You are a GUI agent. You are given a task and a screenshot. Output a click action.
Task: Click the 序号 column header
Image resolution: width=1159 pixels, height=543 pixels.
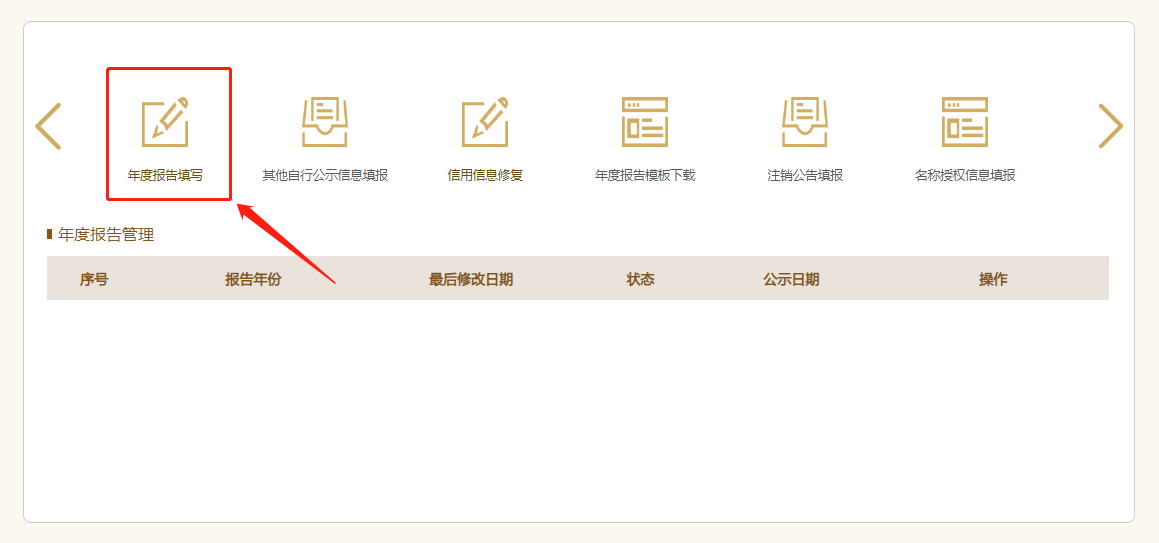click(x=94, y=279)
